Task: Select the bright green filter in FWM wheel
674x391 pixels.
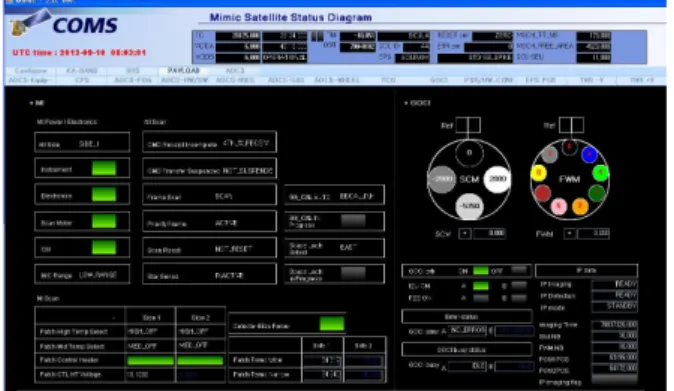Action: pos(600,173)
